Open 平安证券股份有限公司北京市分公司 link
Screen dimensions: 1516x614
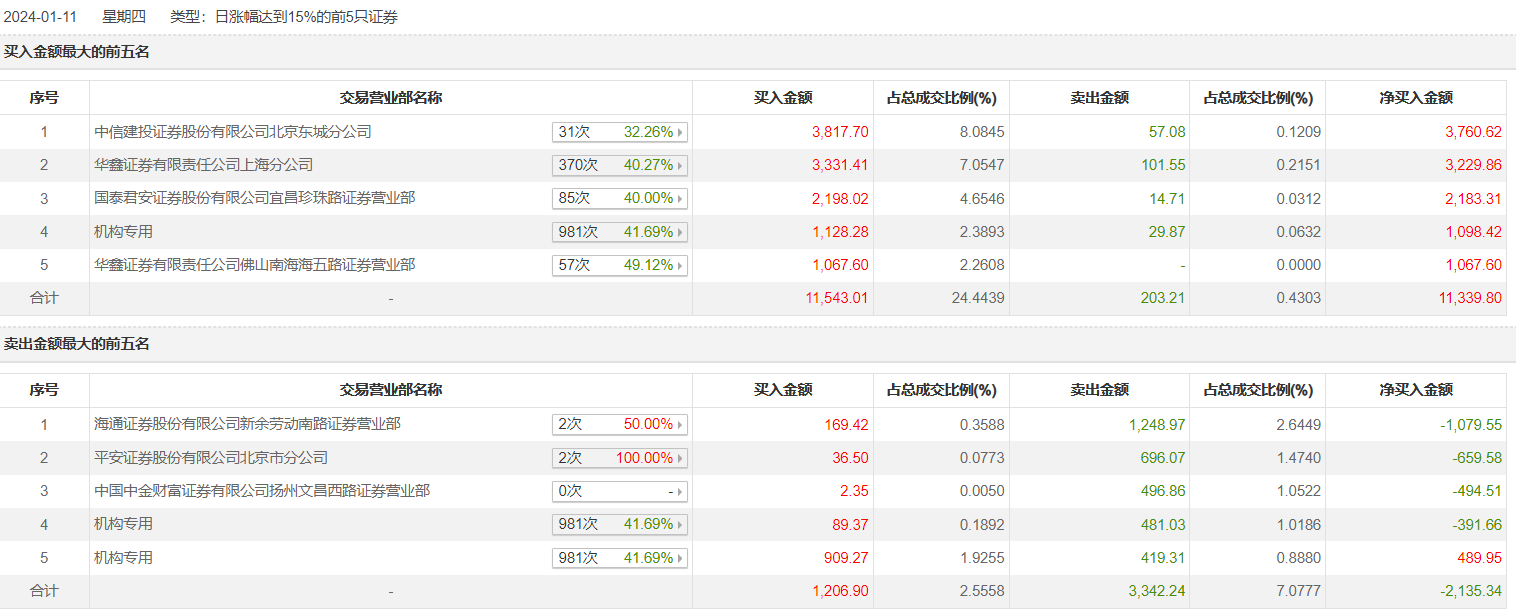pos(211,458)
